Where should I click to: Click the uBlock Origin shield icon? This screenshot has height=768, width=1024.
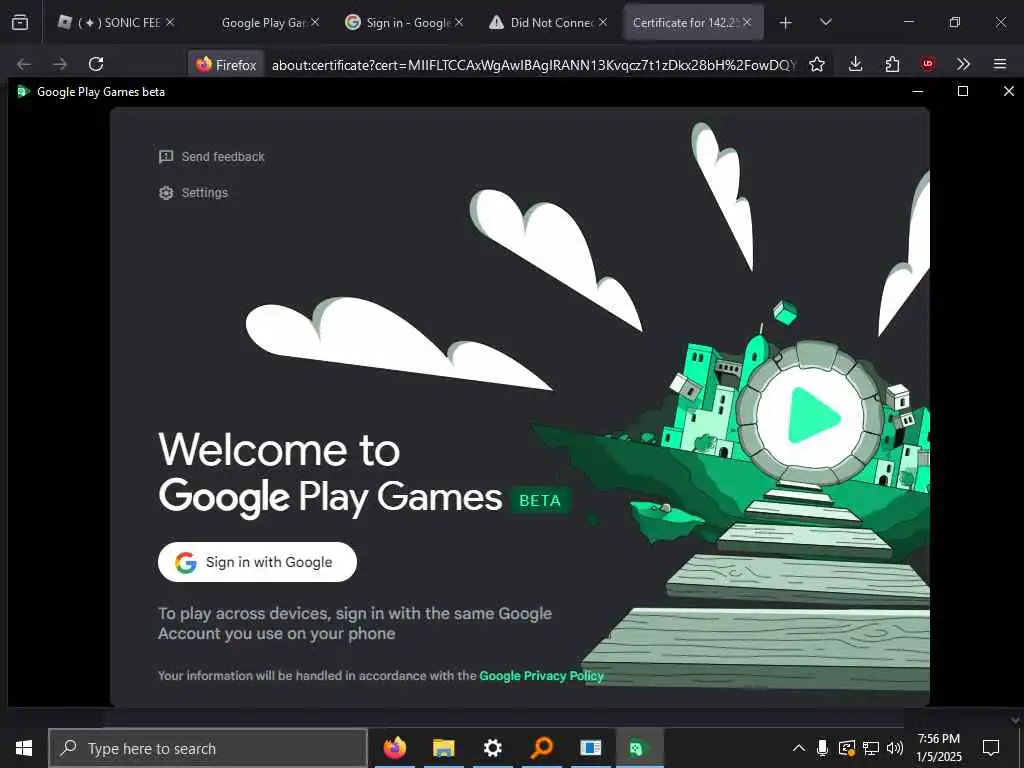coord(927,64)
